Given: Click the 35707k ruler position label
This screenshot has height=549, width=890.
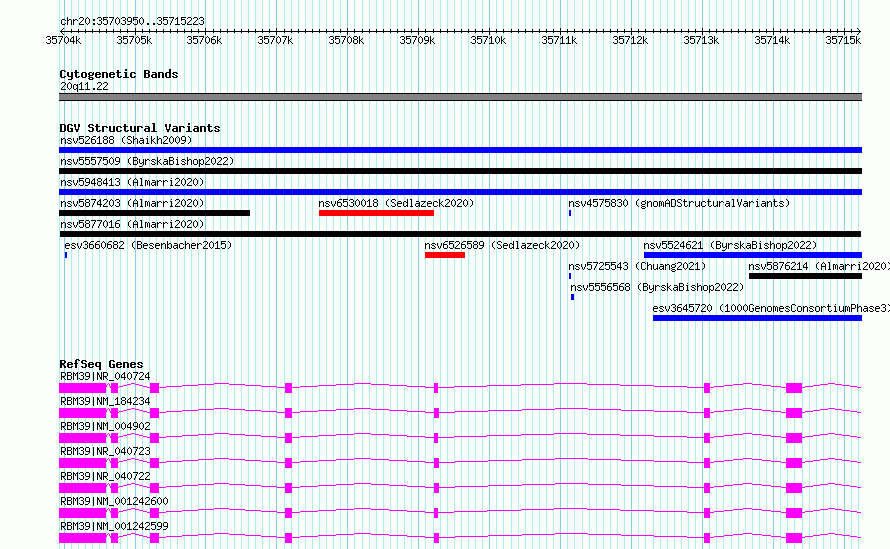Looking at the screenshot, I should click(x=275, y=40).
